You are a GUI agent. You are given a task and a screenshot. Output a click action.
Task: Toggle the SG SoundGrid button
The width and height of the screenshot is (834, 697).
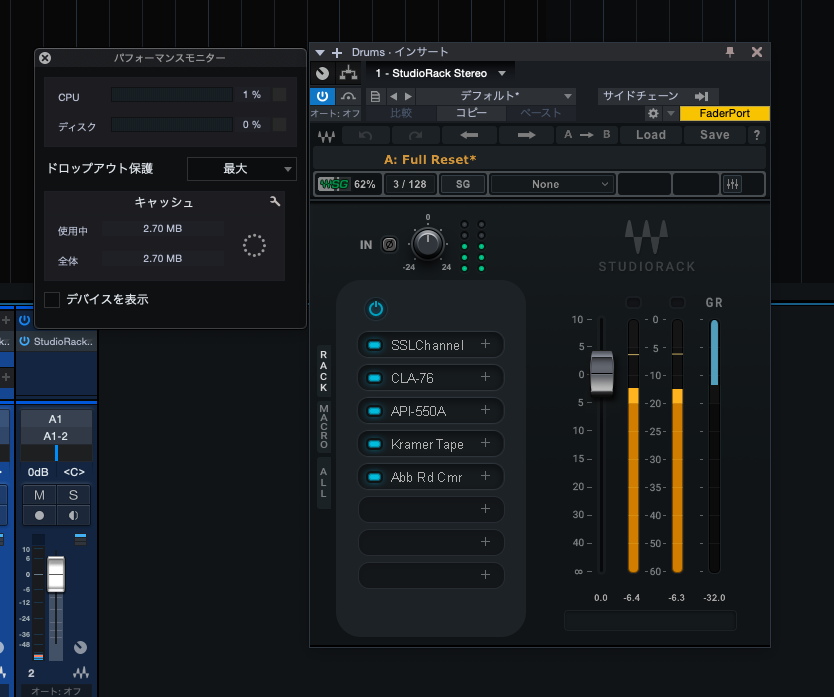click(x=463, y=185)
